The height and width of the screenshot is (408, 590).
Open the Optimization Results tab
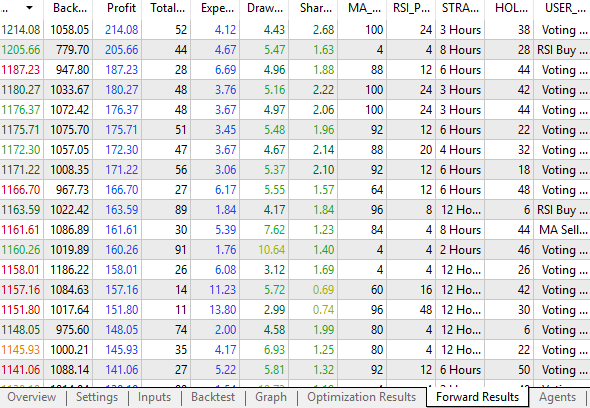(362, 397)
